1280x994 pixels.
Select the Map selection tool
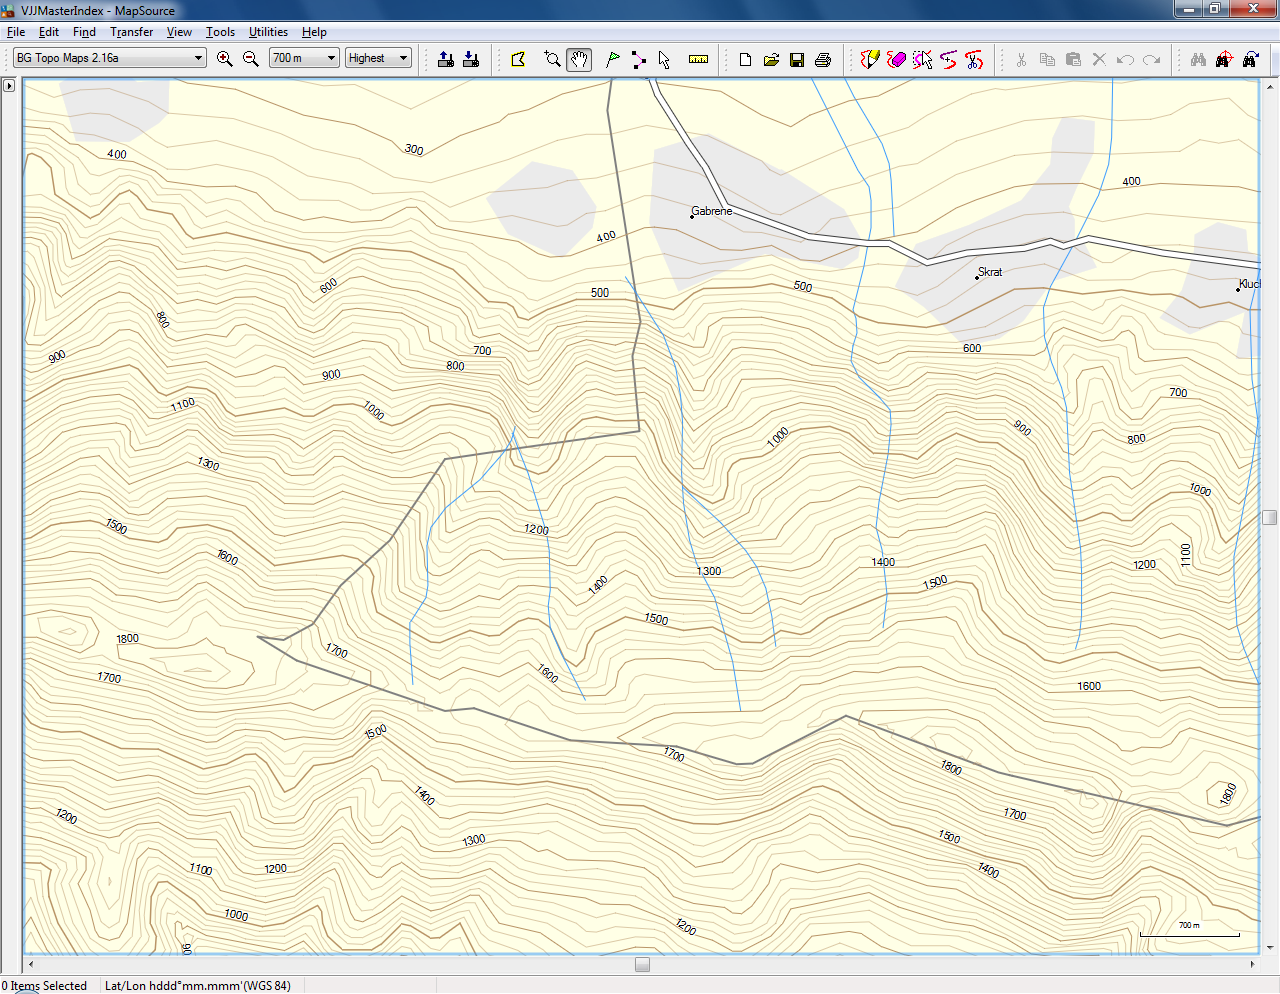pyautogui.click(x=518, y=59)
